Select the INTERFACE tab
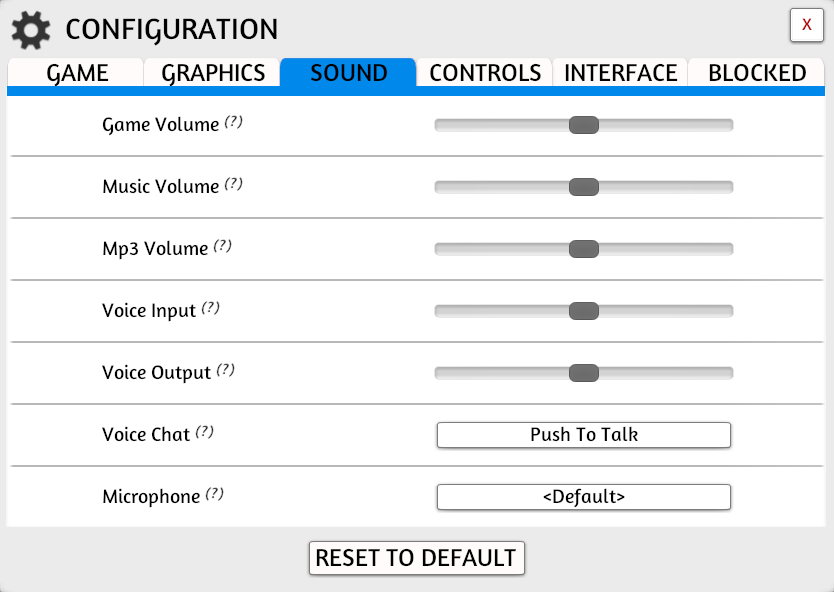Screen dimensions: 834x592 coord(620,72)
